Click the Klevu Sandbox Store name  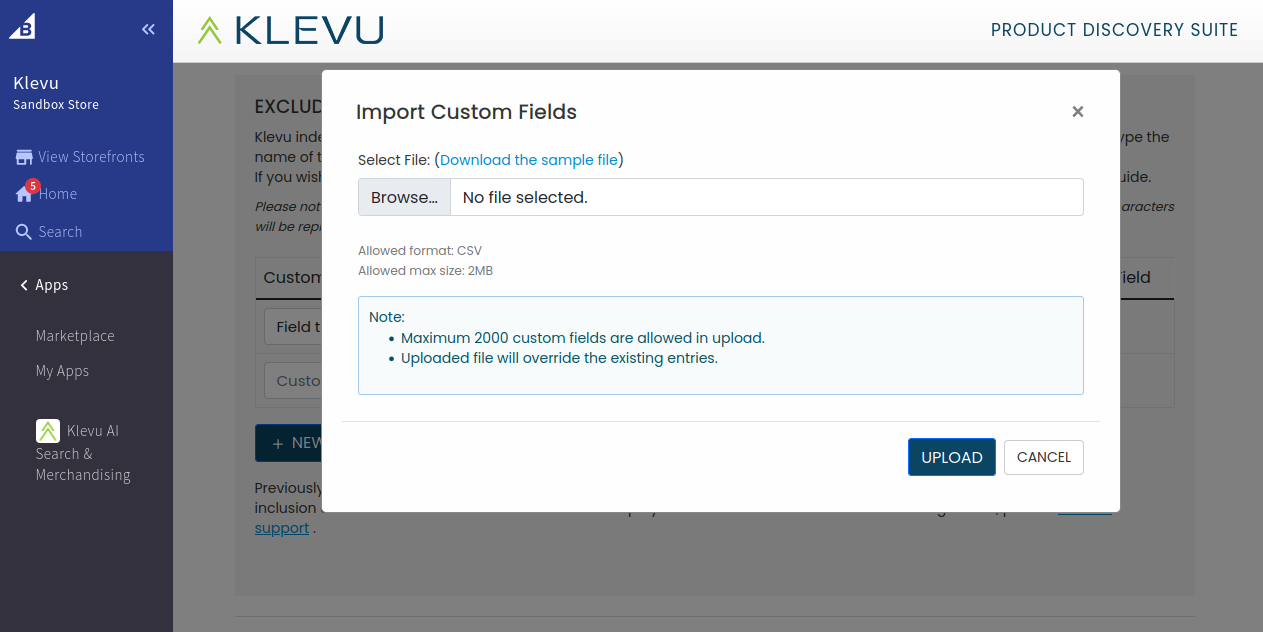pyautogui.click(x=56, y=93)
